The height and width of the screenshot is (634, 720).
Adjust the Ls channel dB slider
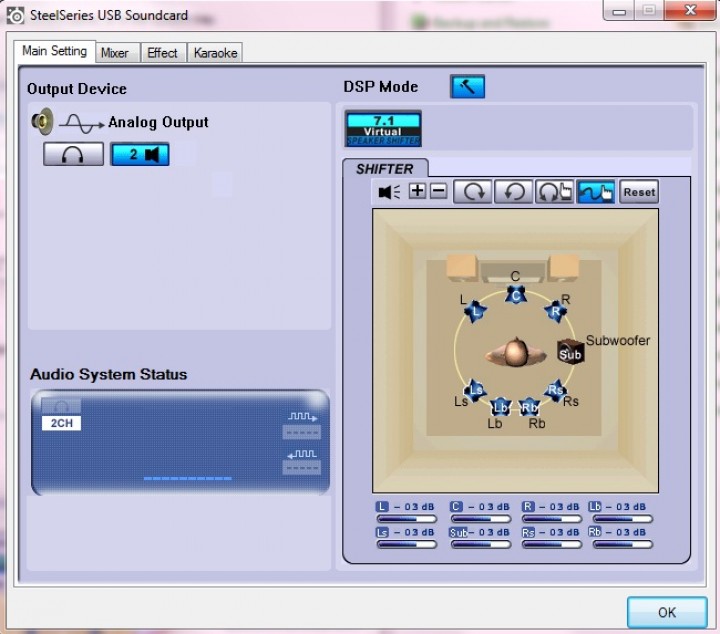407,544
